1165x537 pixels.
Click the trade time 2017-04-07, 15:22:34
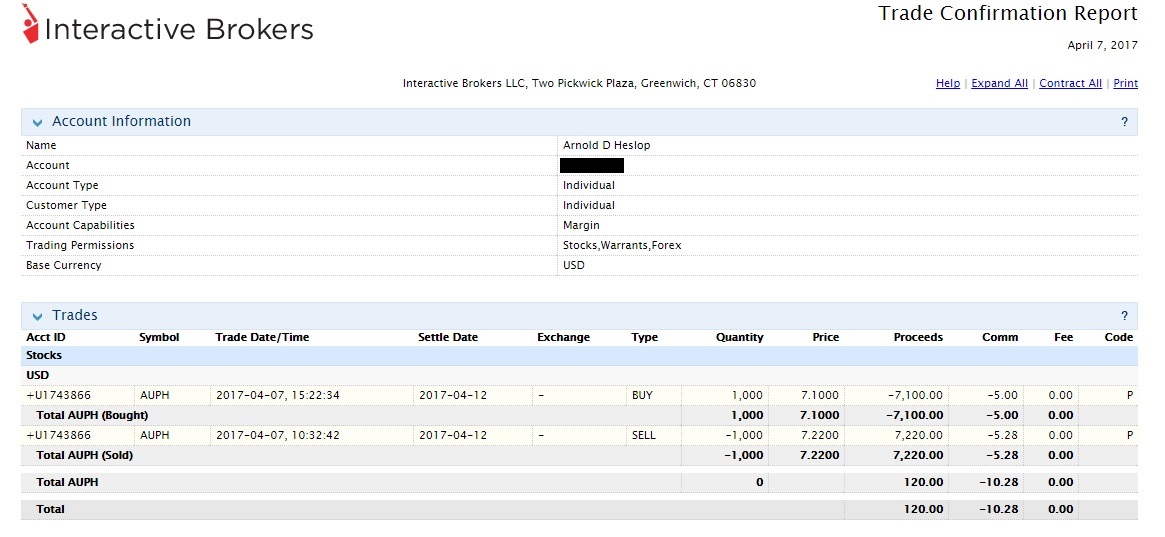tap(277, 395)
